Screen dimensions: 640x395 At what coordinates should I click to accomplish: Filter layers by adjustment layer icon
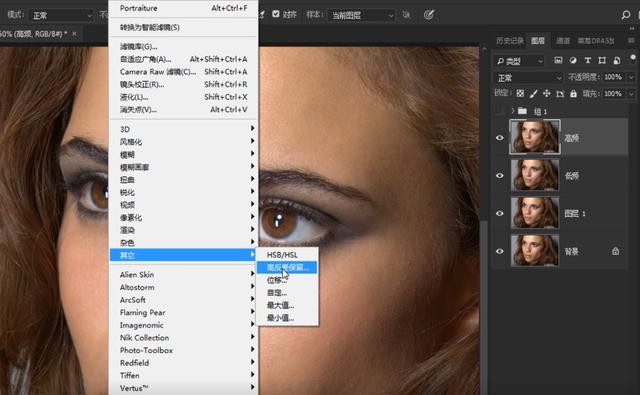573,60
